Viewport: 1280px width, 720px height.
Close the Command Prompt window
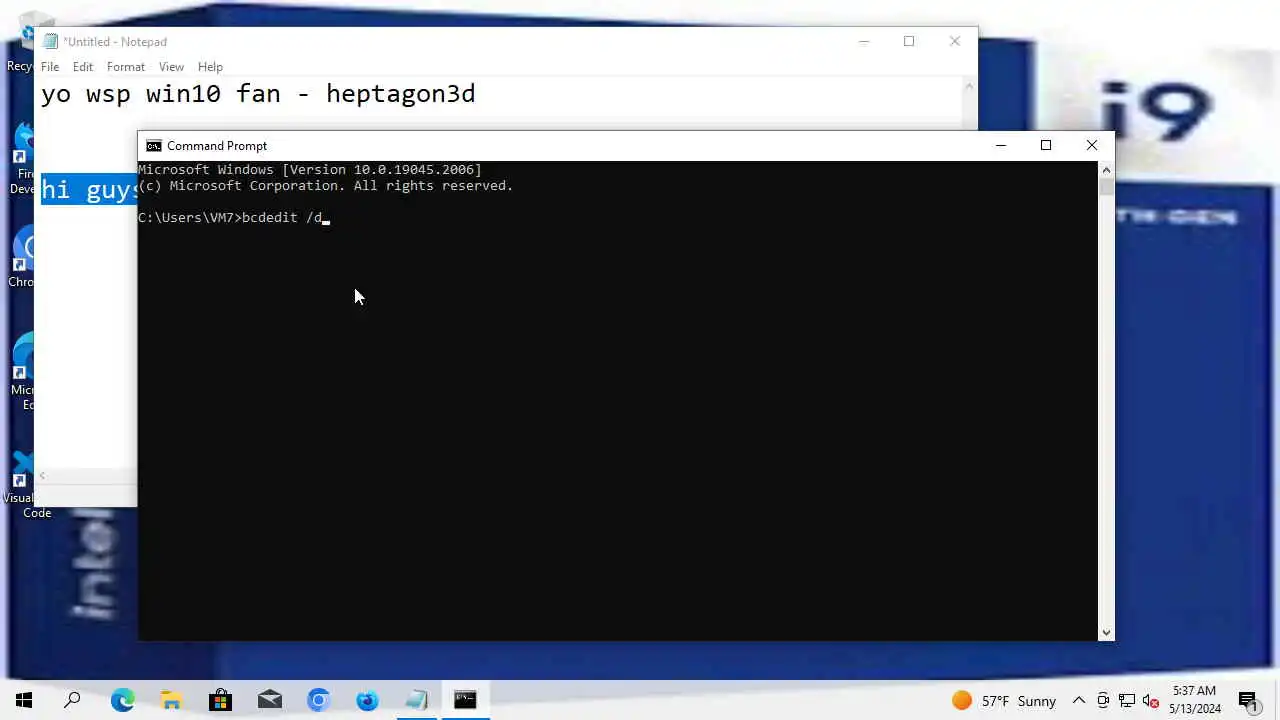coord(1092,146)
